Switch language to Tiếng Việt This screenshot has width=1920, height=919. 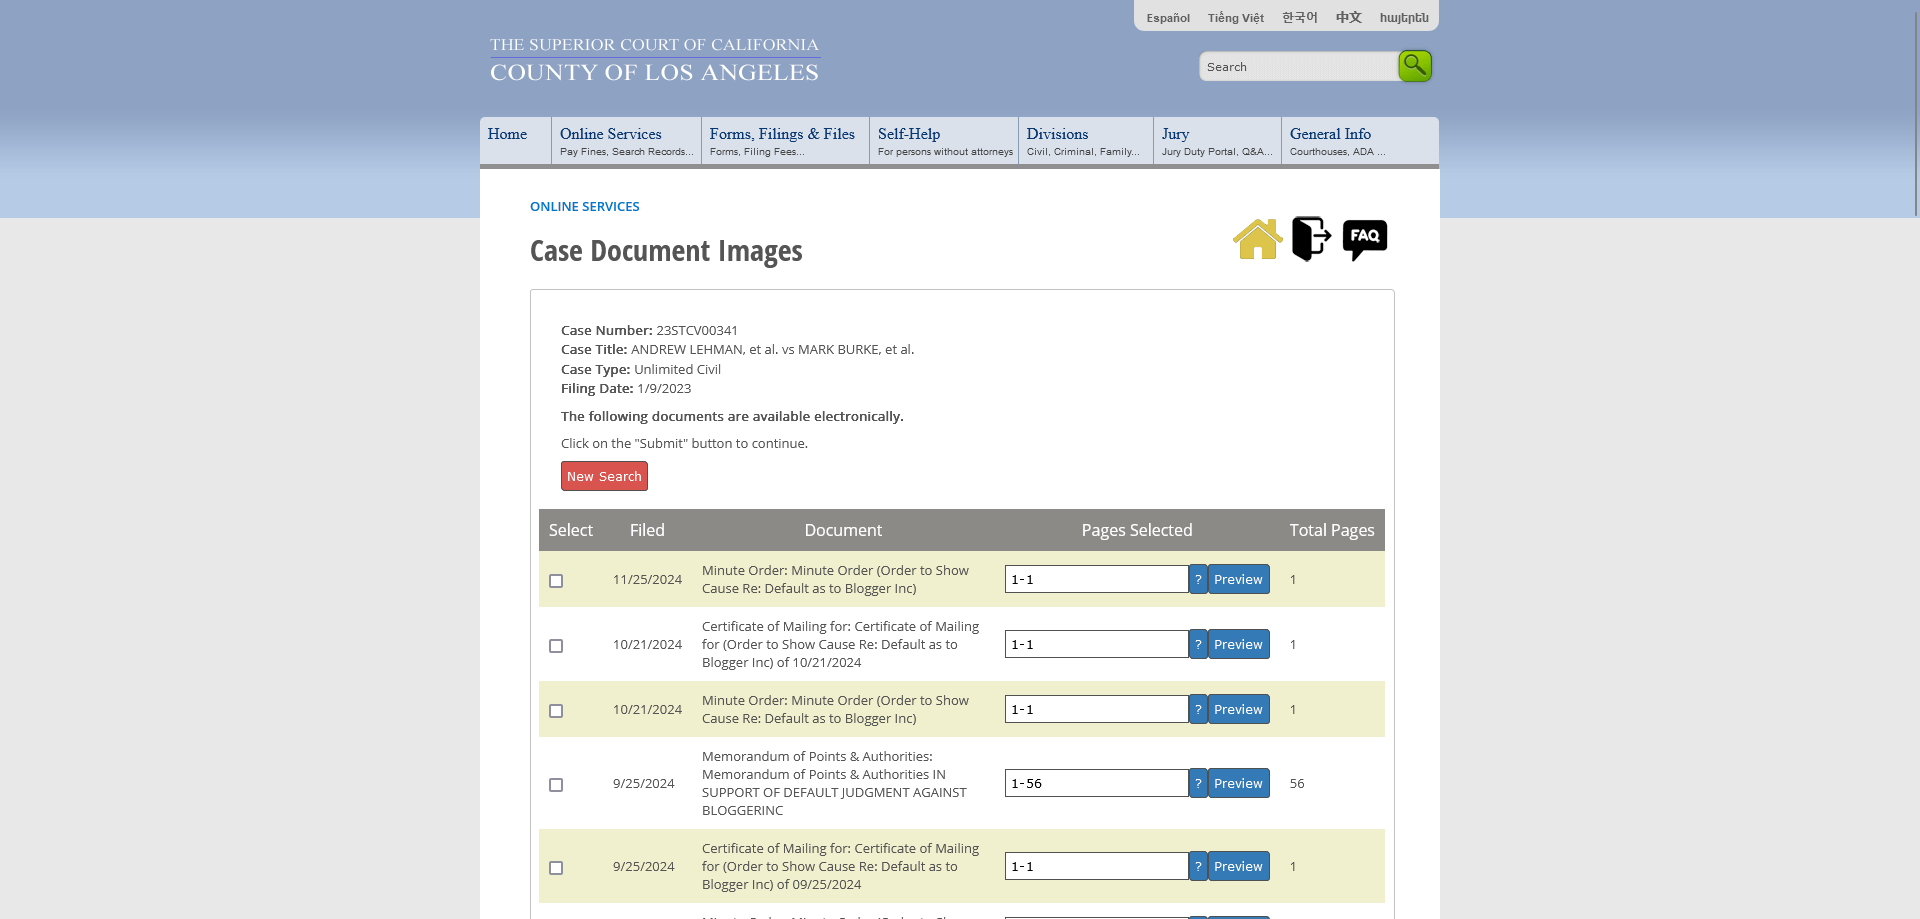(1236, 18)
